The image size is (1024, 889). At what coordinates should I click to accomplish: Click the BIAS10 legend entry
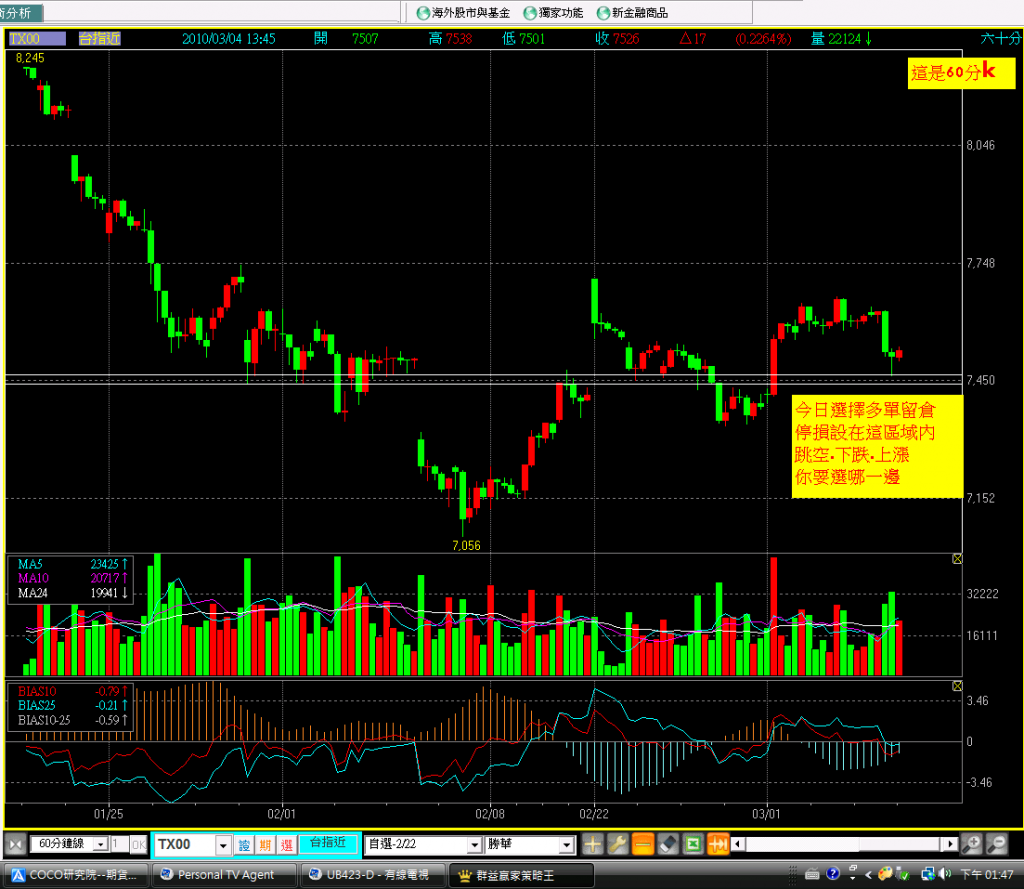[x=37, y=691]
